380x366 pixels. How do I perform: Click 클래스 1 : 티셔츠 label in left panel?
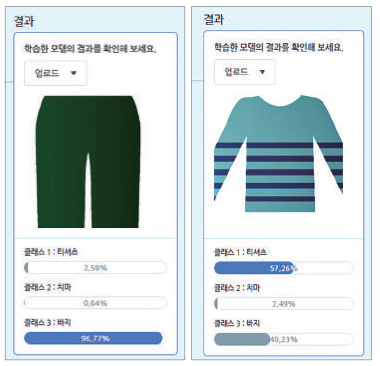(51, 252)
